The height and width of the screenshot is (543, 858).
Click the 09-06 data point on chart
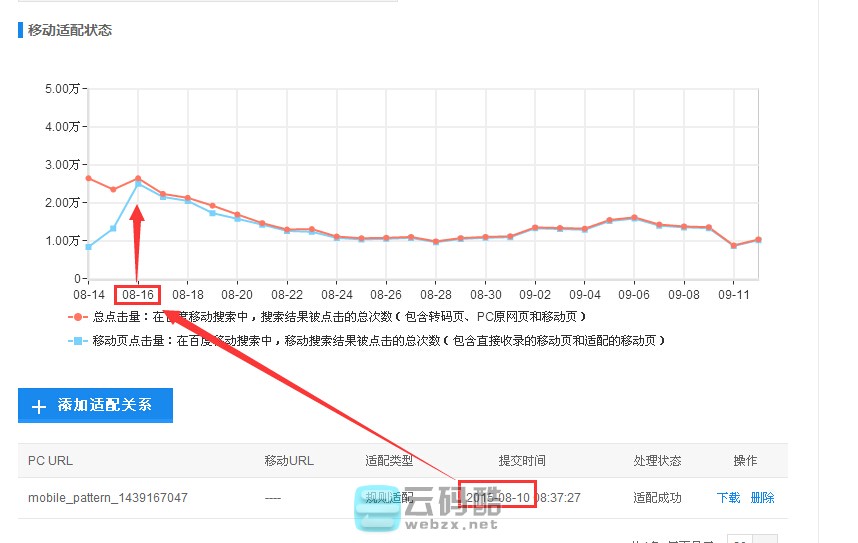pyautogui.click(x=634, y=217)
